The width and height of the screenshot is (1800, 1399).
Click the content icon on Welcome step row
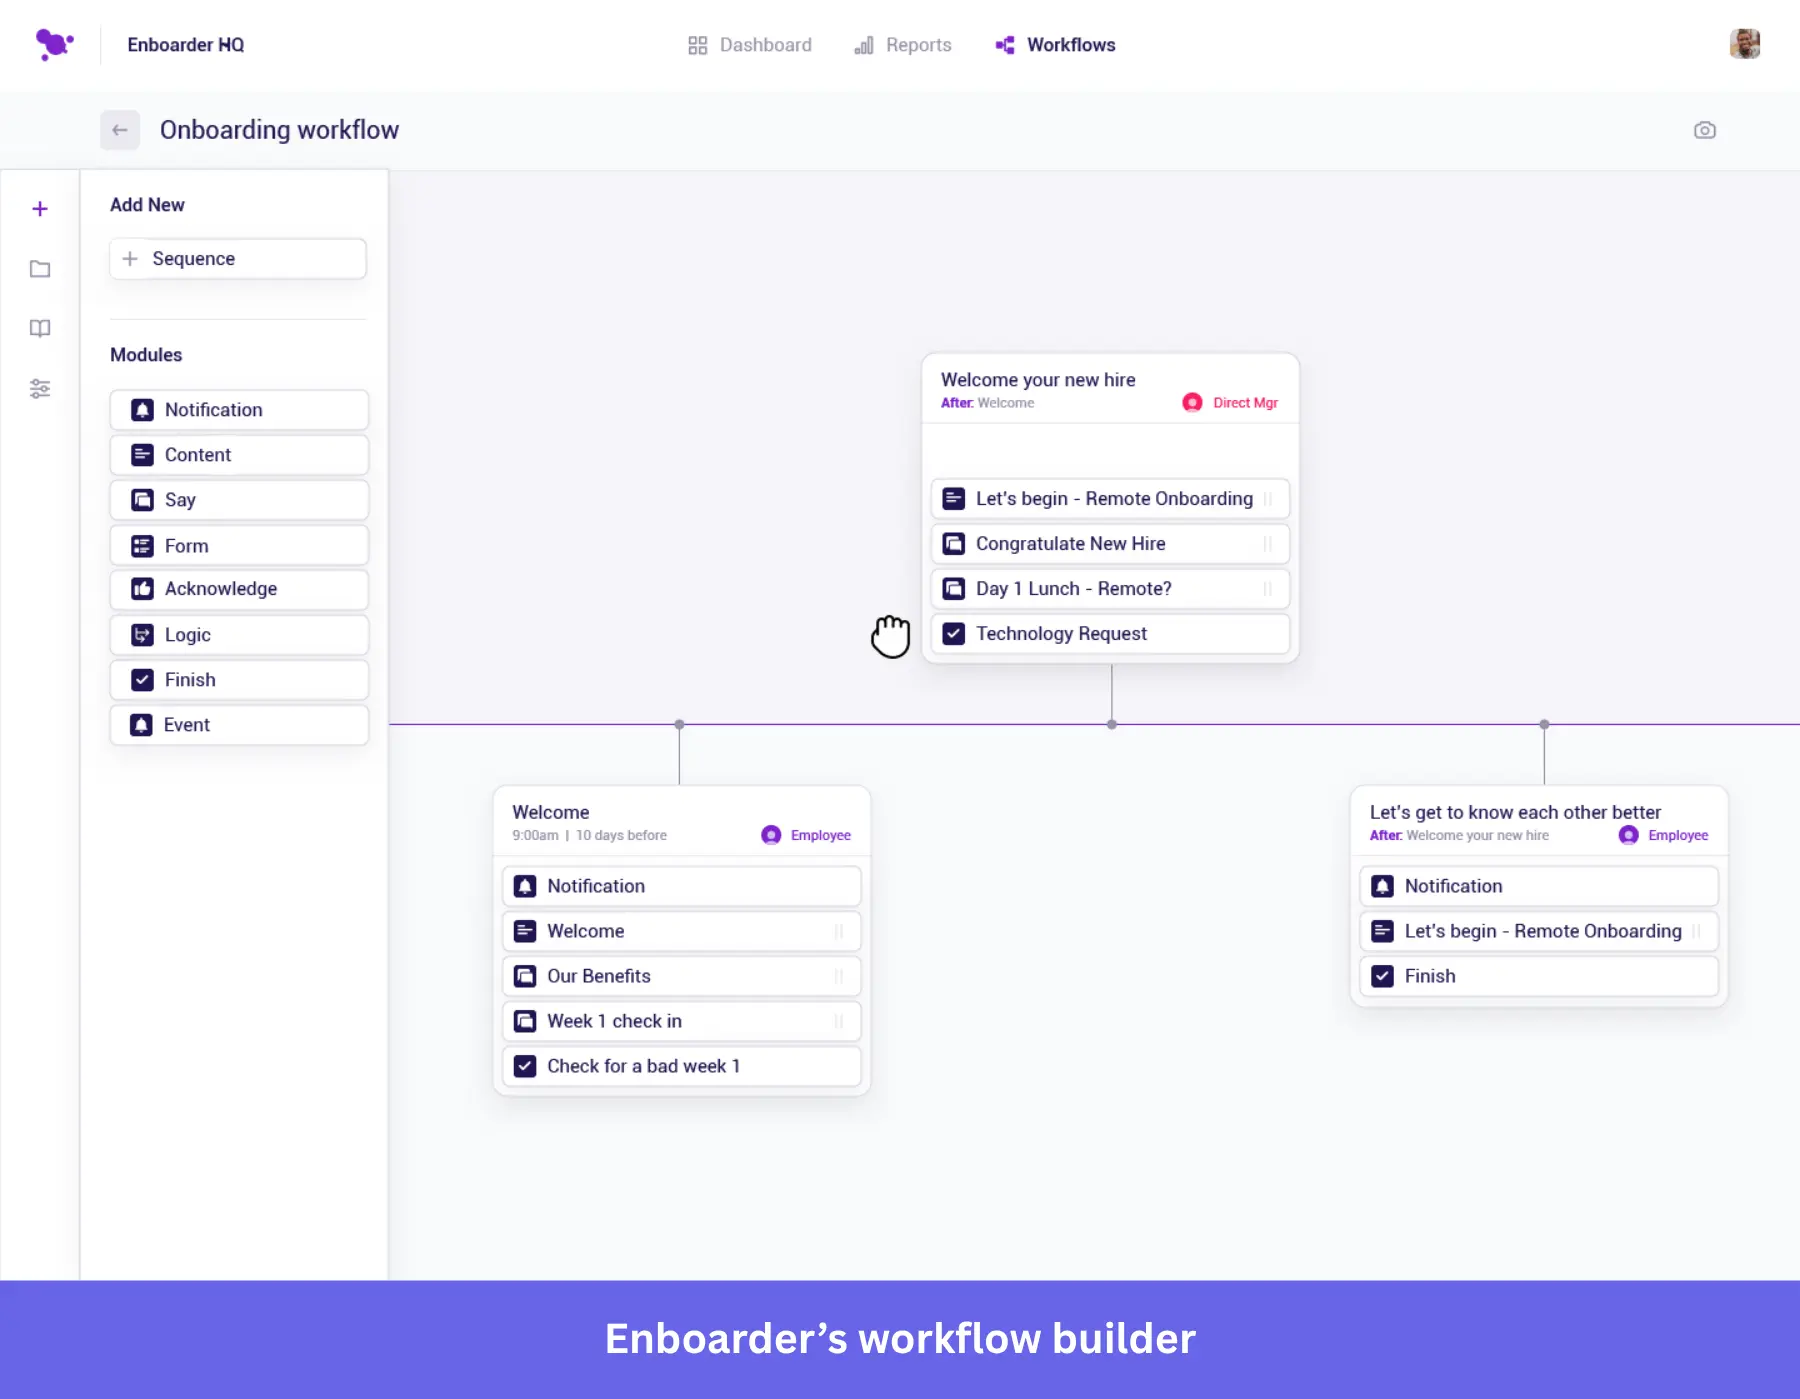[x=525, y=931]
